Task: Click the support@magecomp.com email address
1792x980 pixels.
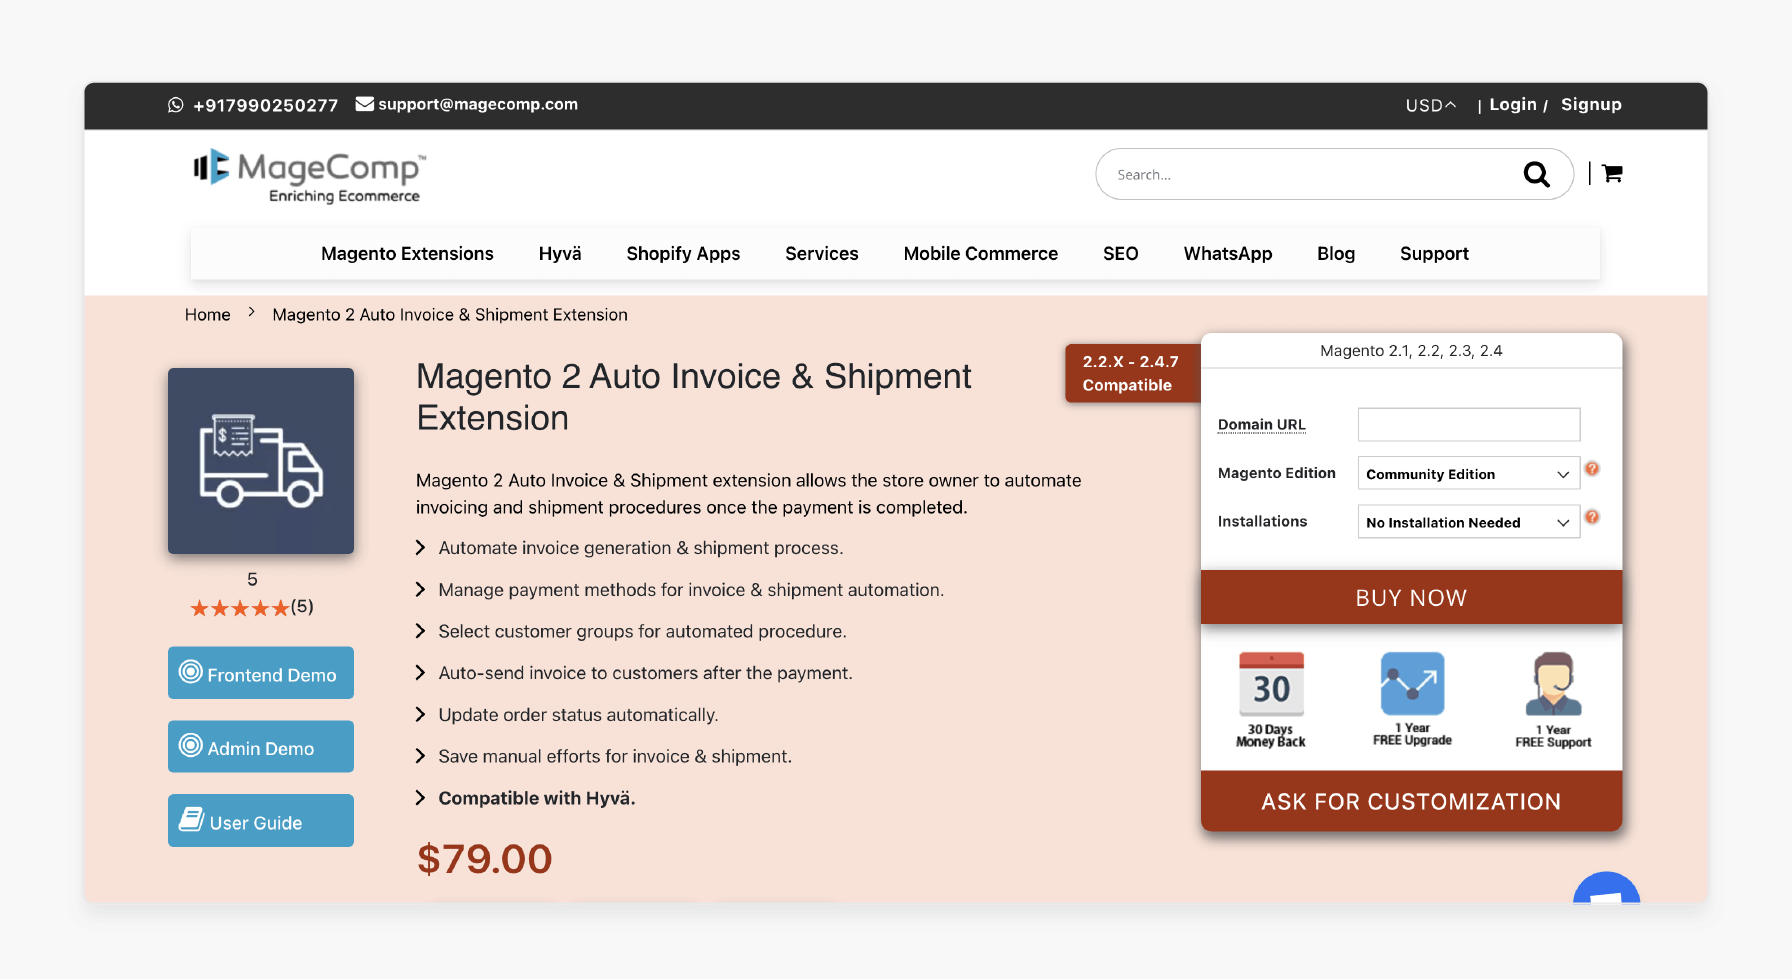Action: click(x=478, y=105)
